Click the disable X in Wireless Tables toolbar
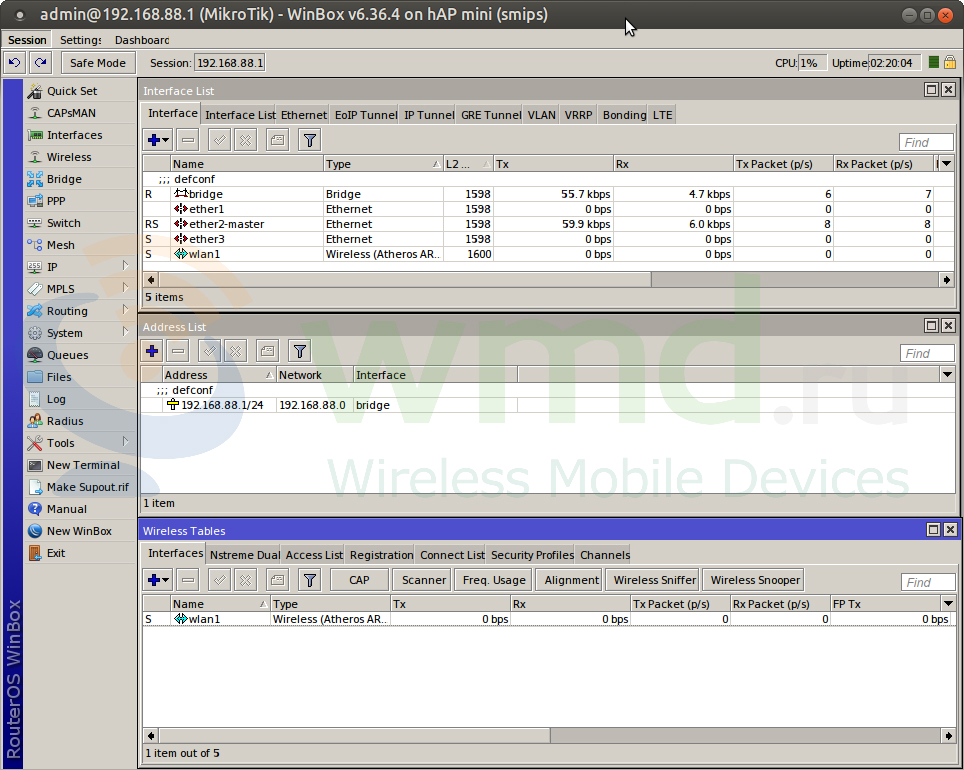 (x=245, y=580)
